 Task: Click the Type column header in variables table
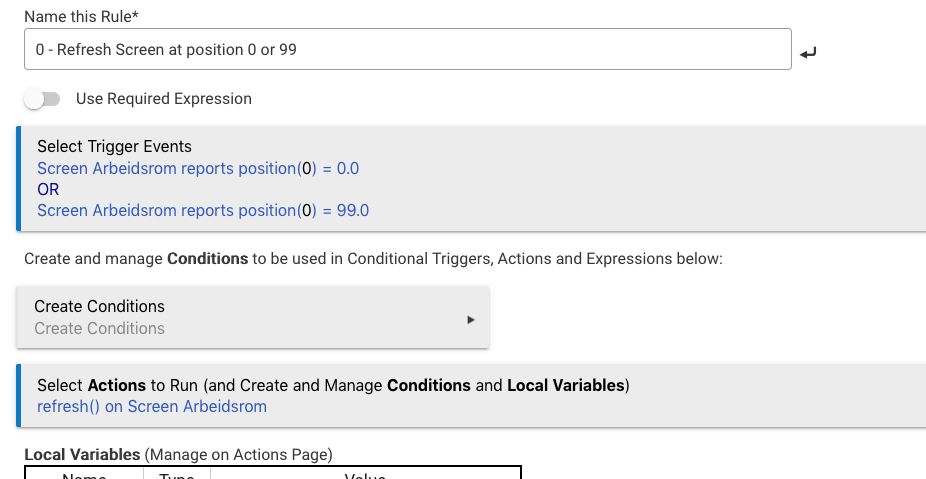coord(177,475)
